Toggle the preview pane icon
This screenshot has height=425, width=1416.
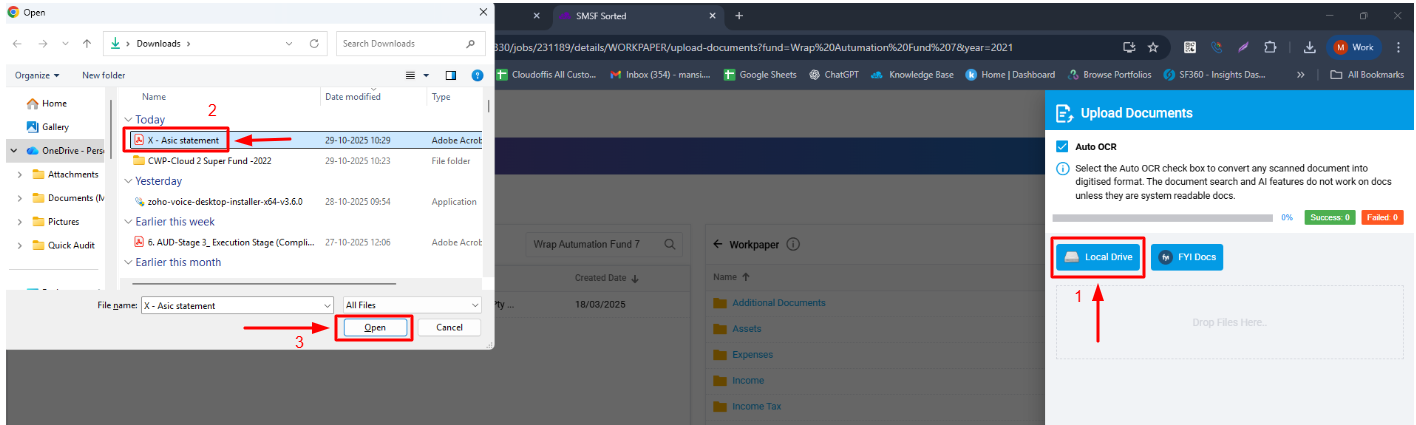click(450, 75)
